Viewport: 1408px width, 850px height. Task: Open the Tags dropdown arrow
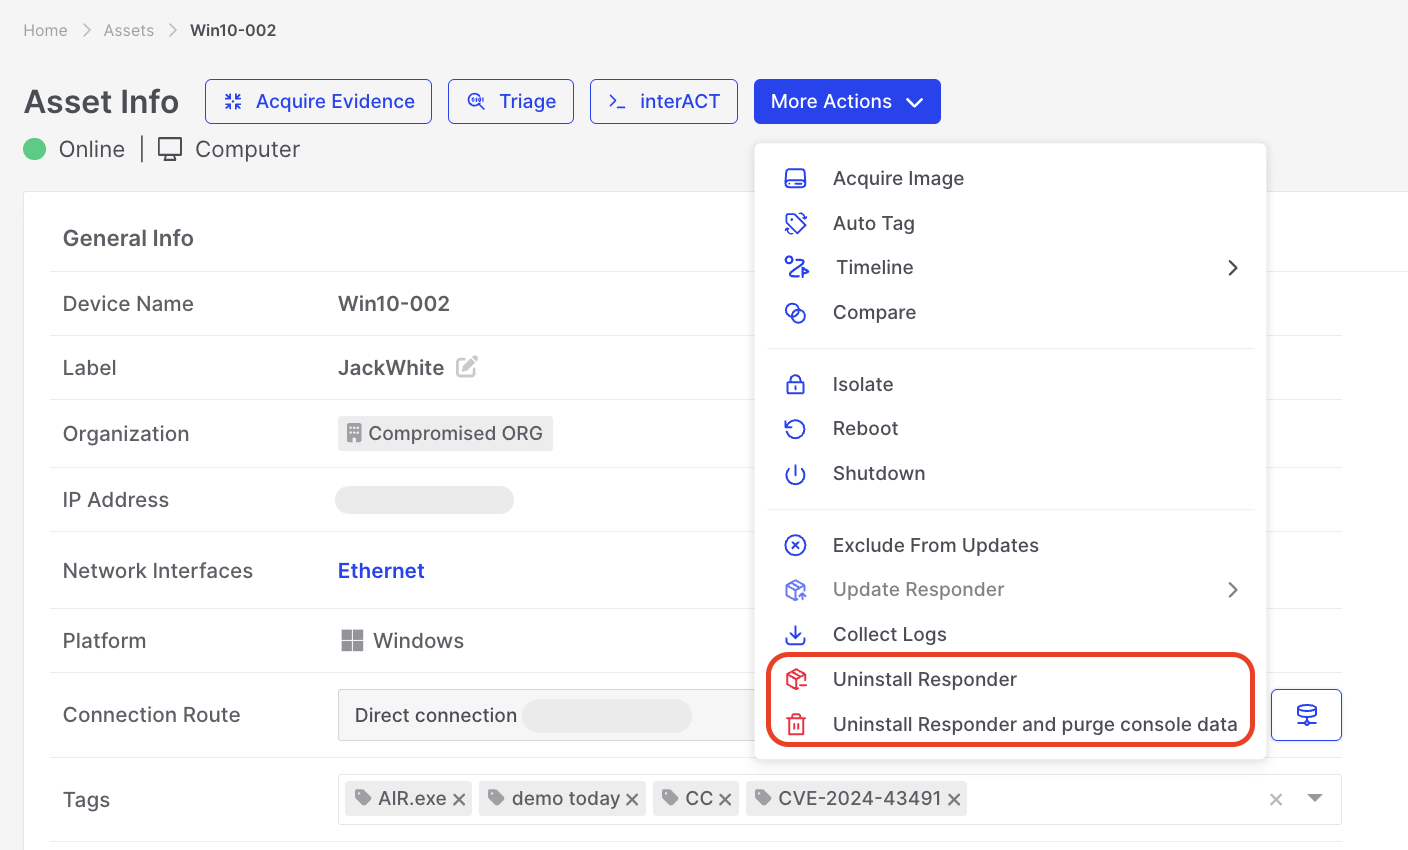click(1315, 798)
